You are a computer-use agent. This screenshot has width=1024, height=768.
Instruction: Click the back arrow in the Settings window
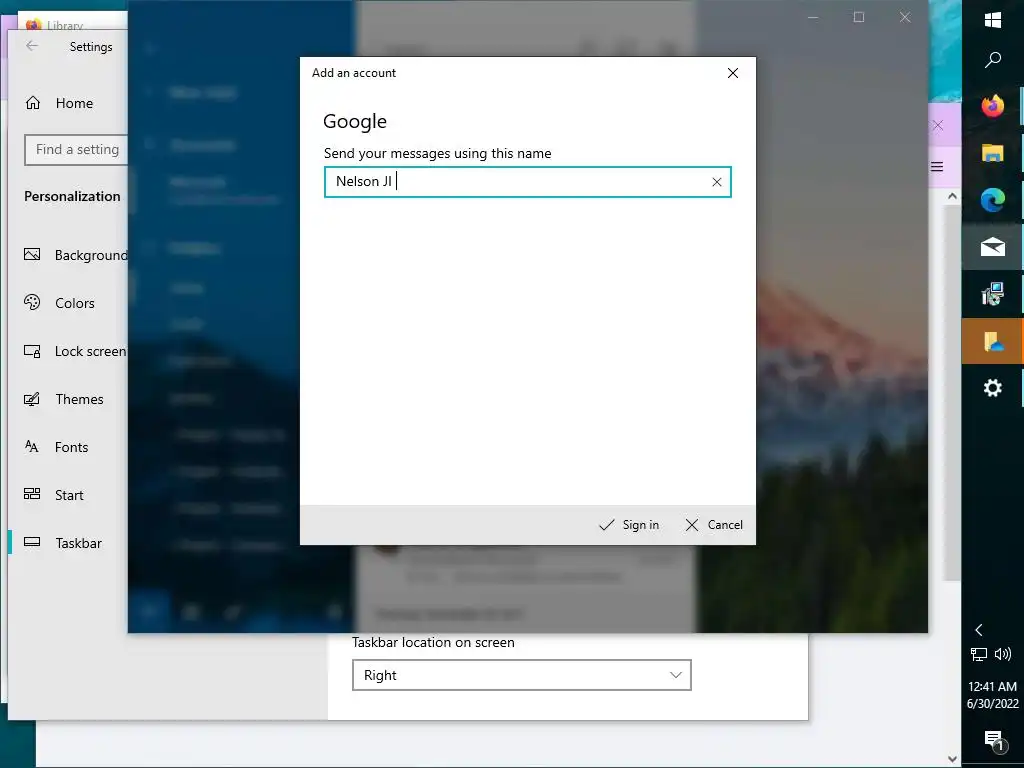click(x=32, y=46)
